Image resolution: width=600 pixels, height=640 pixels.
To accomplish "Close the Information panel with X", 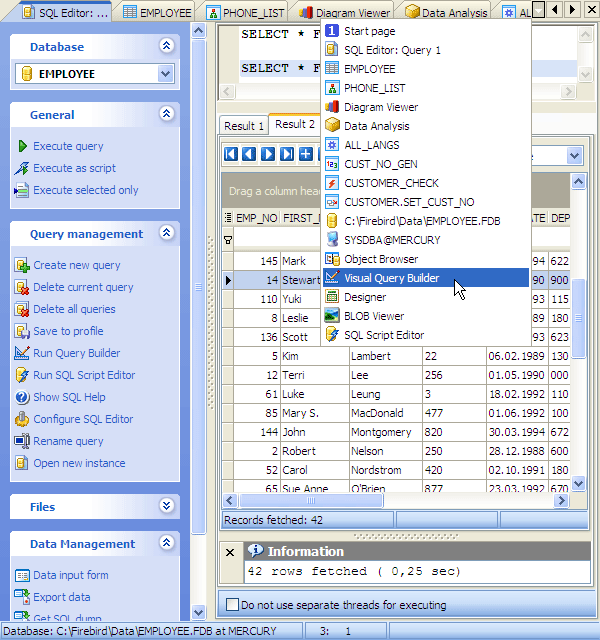I will (x=230, y=552).
